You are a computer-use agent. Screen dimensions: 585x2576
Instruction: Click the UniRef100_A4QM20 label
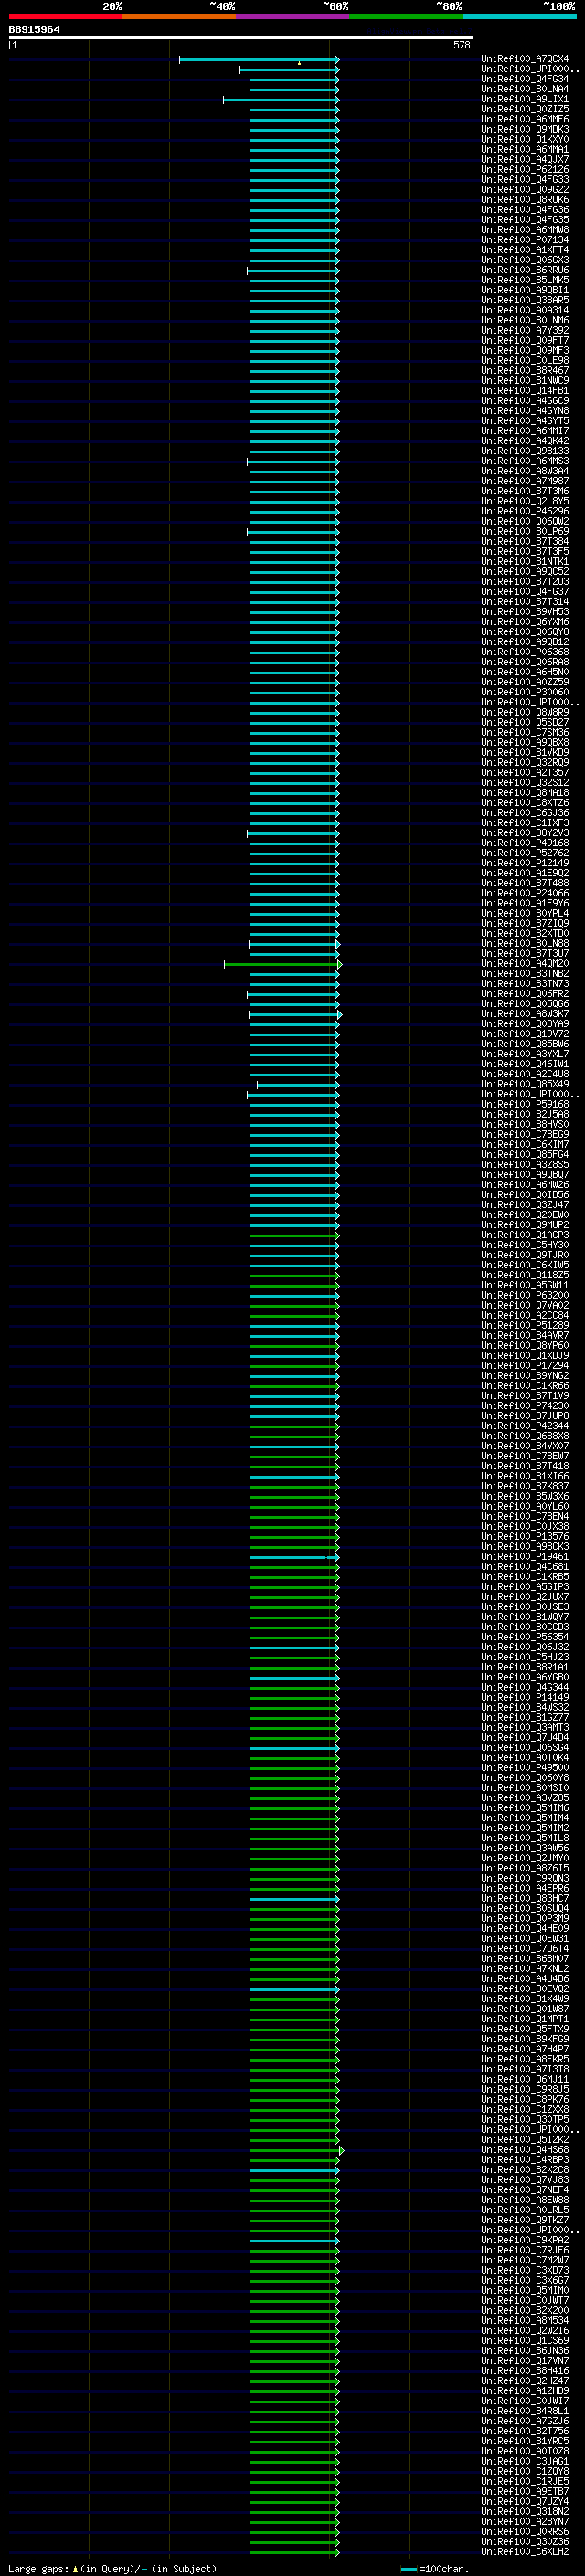(525, 964)
